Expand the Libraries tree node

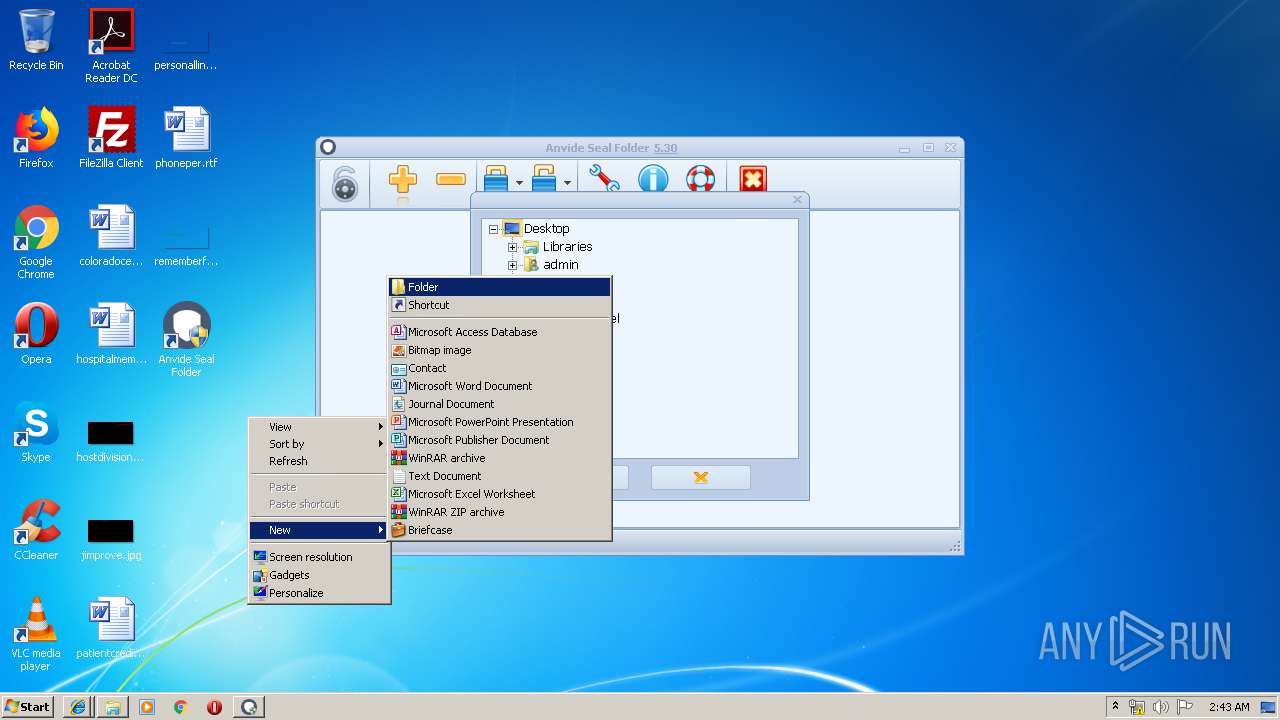[512, 247]
